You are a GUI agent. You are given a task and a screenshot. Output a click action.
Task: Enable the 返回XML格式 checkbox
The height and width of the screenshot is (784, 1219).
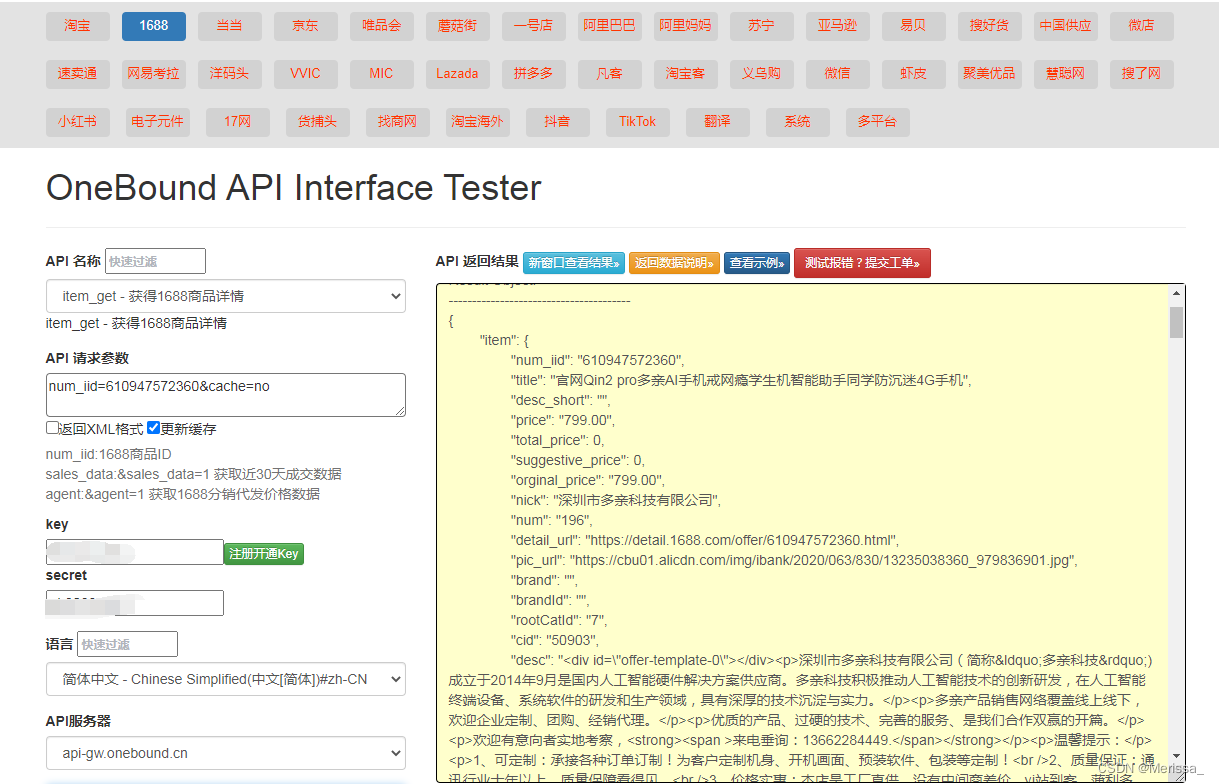[x=52, y=428]
